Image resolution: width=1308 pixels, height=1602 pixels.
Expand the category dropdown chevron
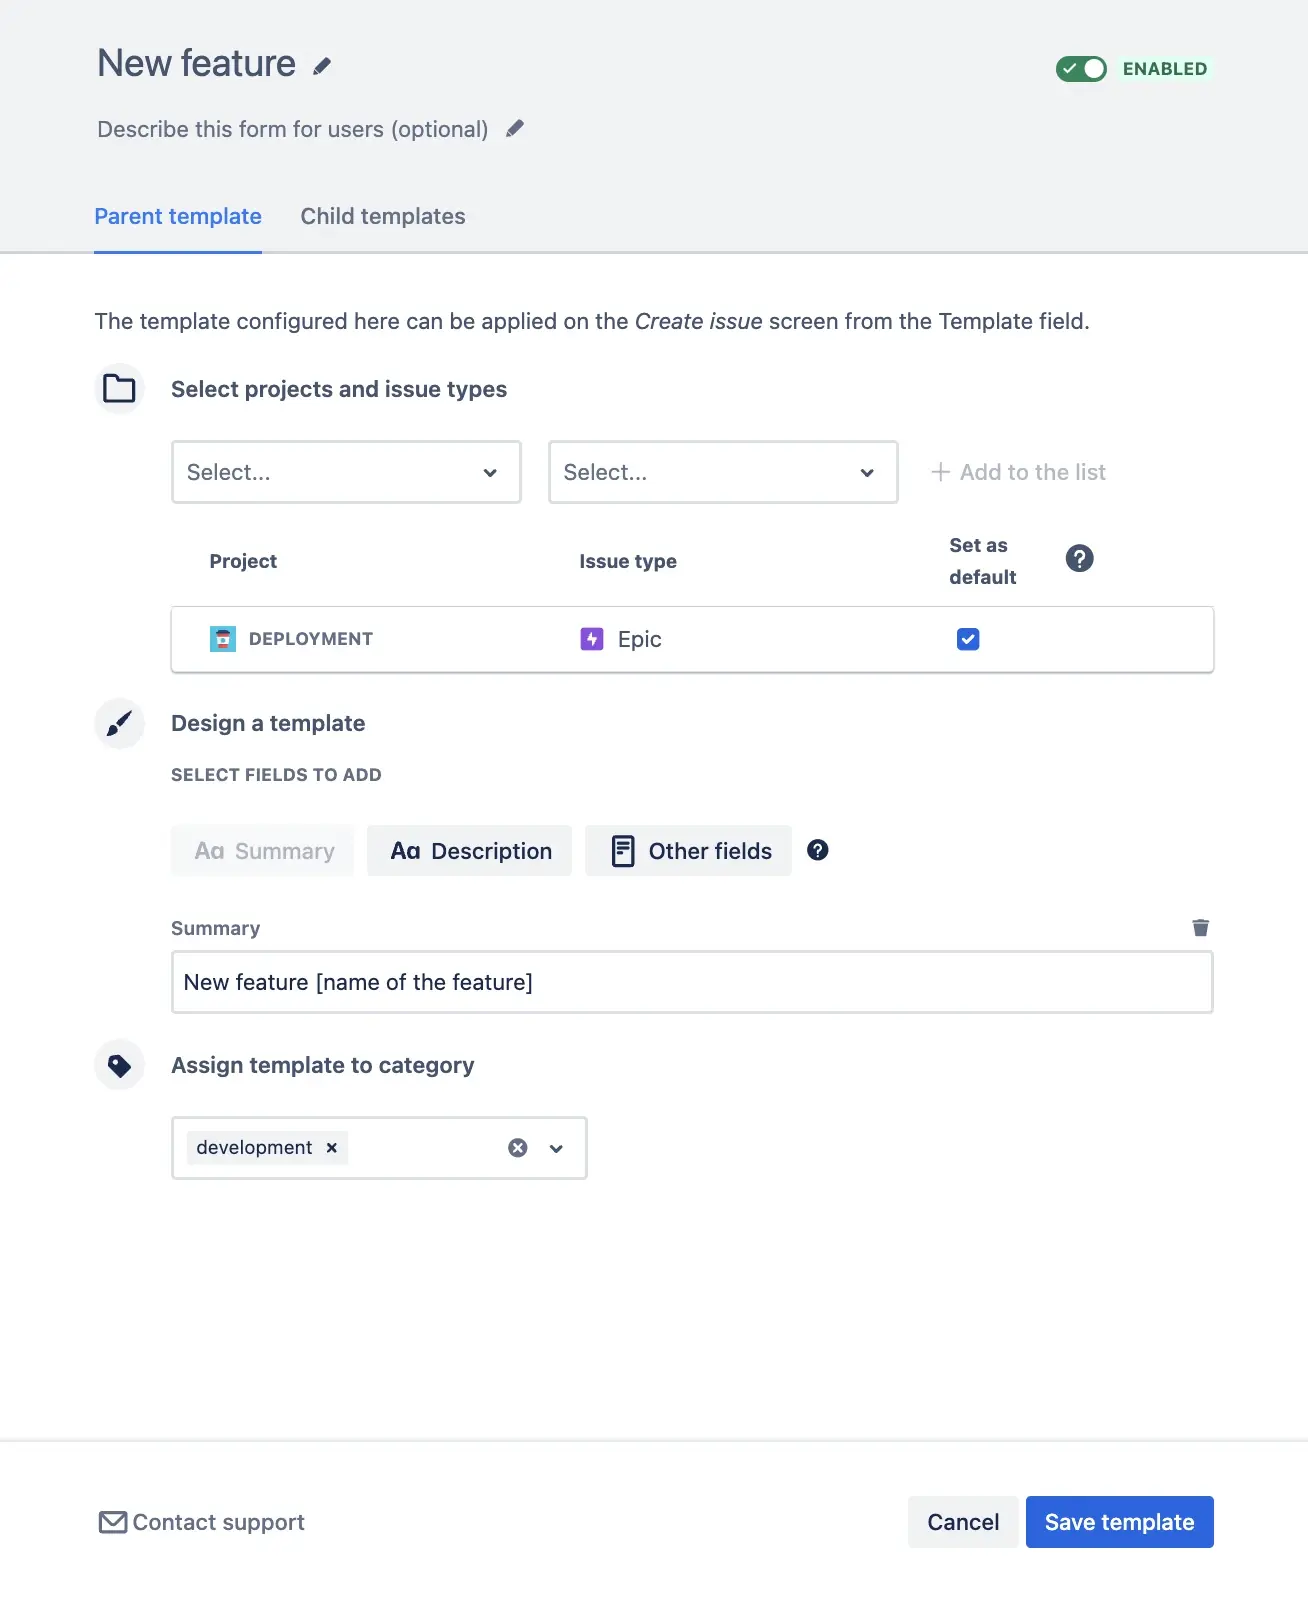(556, 1148)
